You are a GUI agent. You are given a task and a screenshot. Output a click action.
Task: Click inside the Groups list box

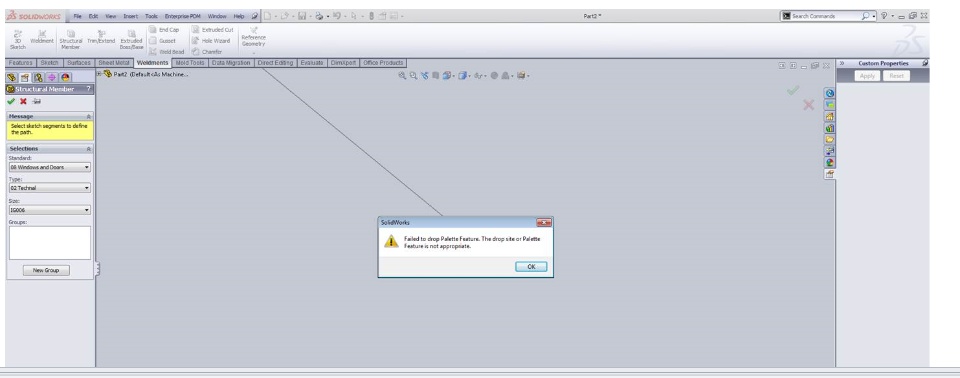tap(50, 243)
